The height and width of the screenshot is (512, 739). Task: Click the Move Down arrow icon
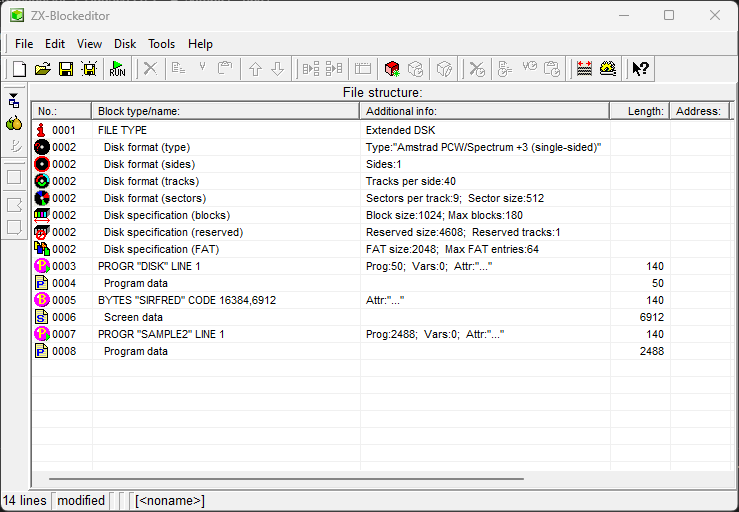pyautogui.click(x=278, y=69)
